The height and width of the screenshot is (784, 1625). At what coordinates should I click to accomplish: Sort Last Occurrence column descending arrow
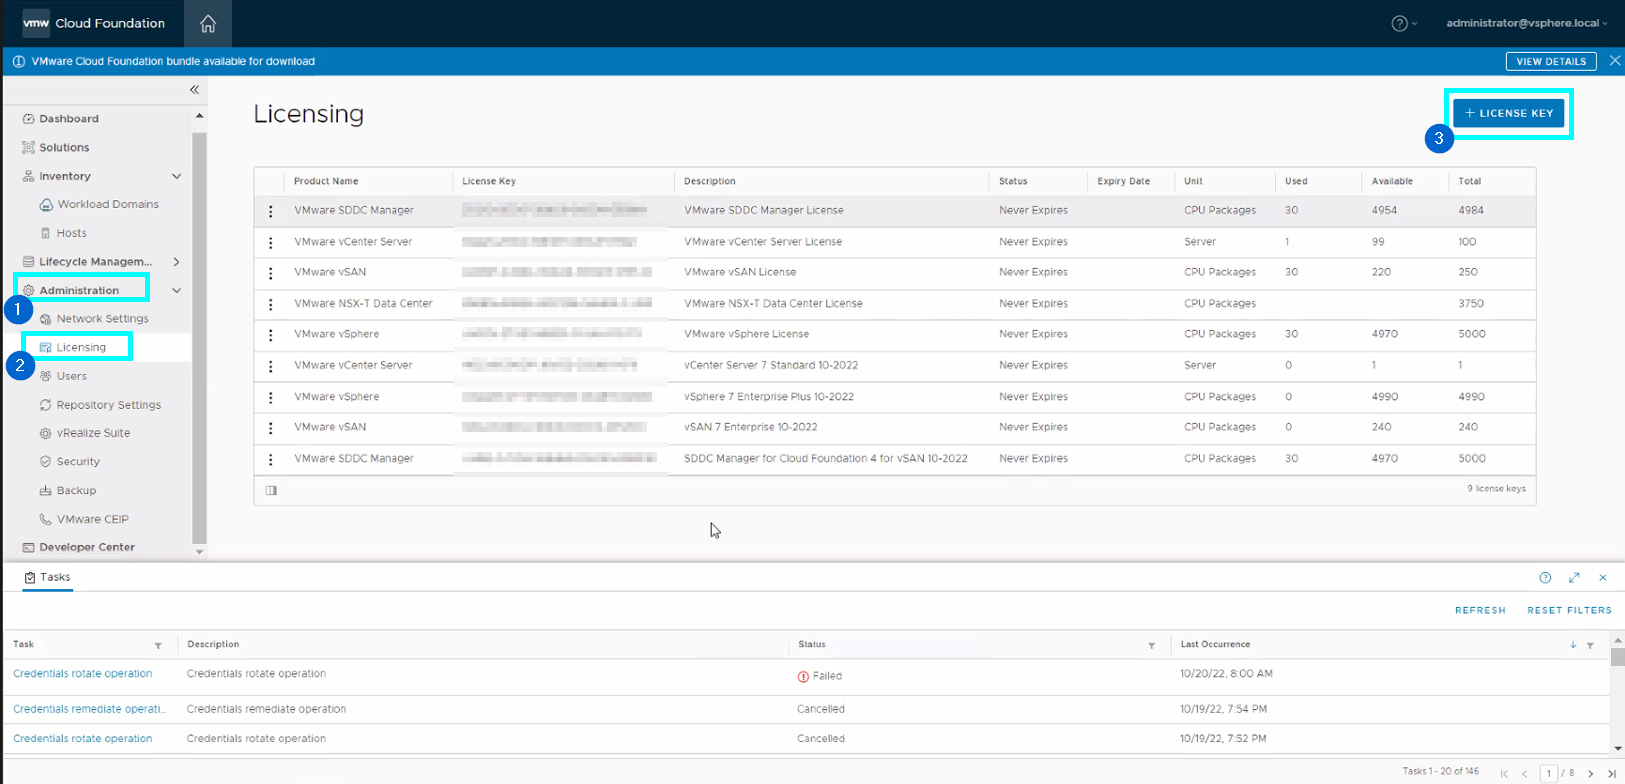click(1573, 645)
